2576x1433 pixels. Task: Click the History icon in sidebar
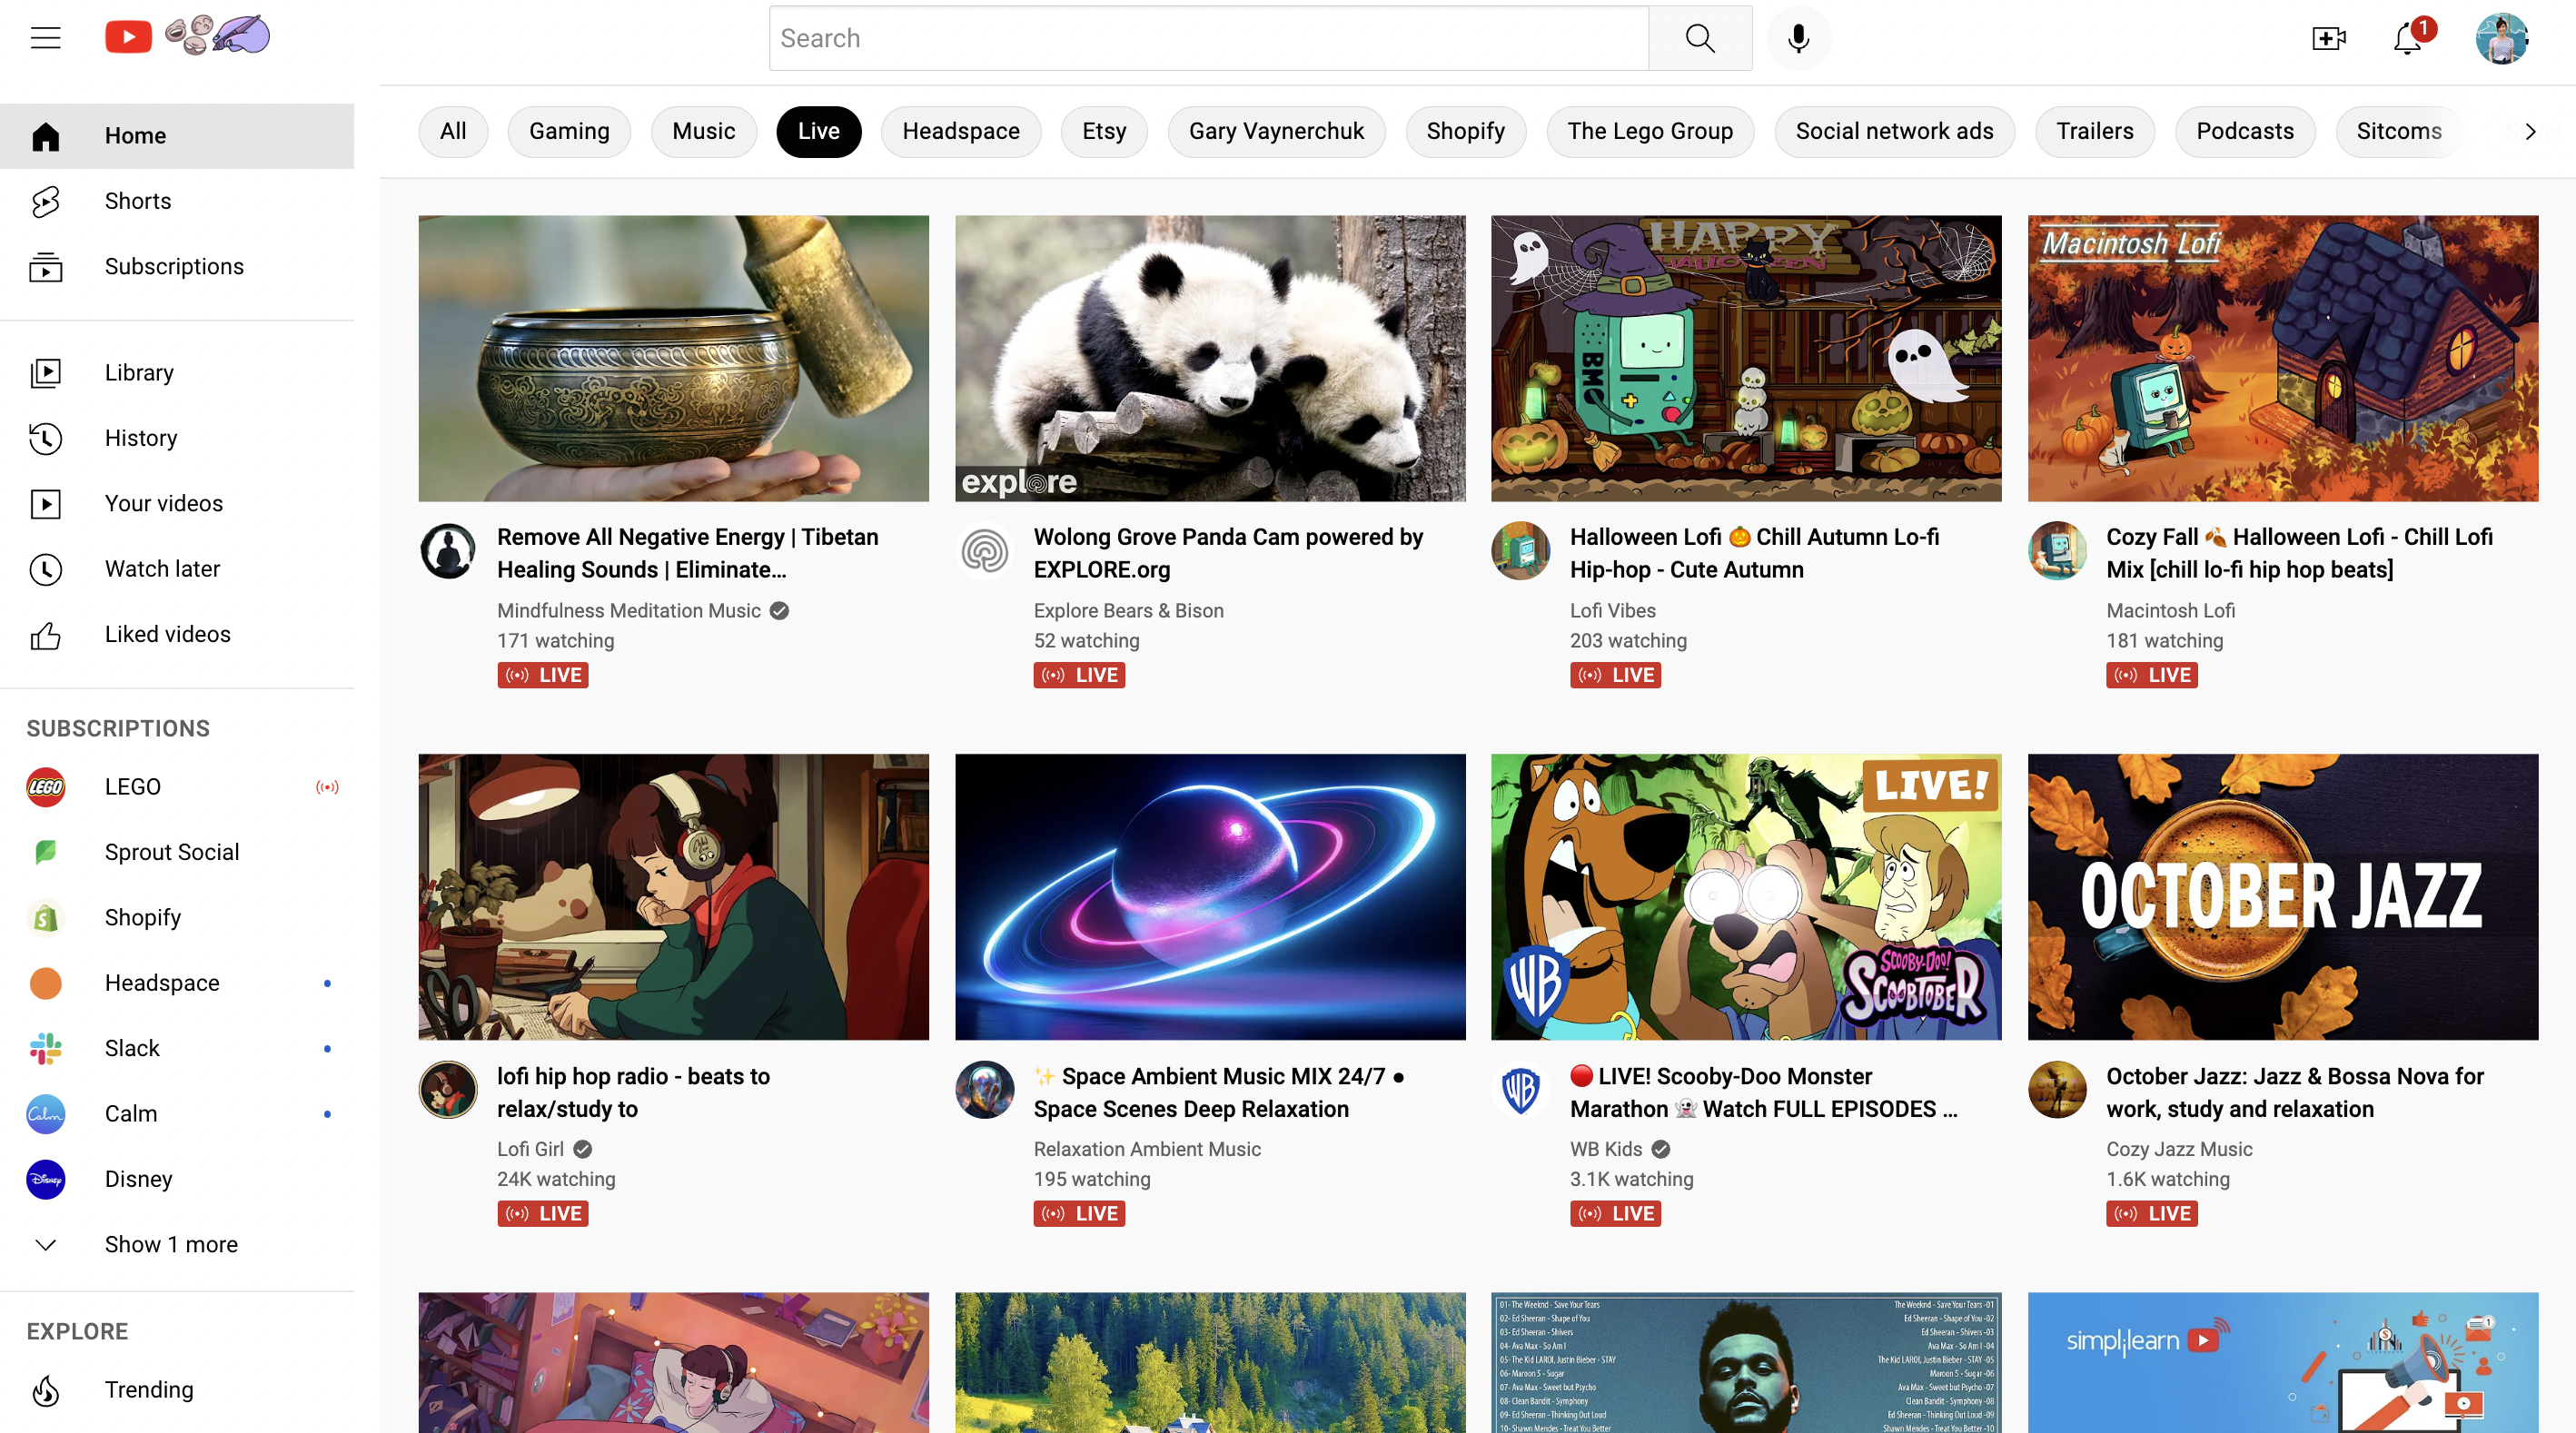coord(47,438)
